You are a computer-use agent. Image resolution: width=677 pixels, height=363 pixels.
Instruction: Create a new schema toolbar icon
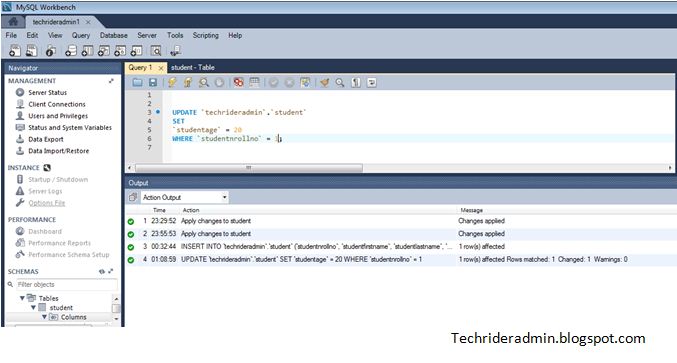pos(71,51)
